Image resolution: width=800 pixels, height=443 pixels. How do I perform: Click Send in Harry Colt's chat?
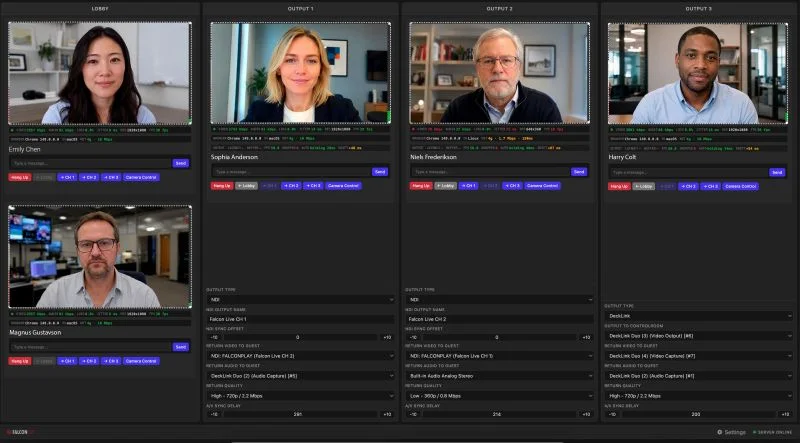point(777,173)
